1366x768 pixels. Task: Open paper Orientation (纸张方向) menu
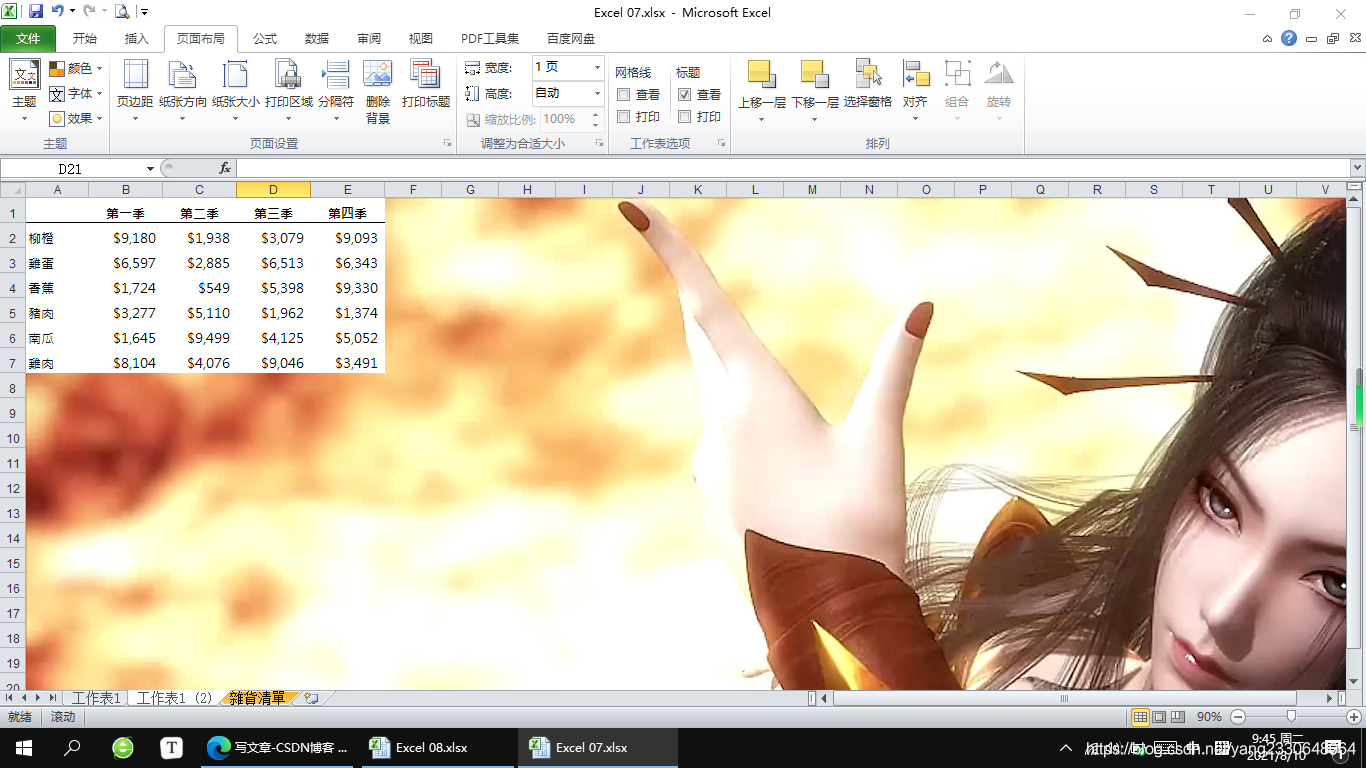point(183,90)
